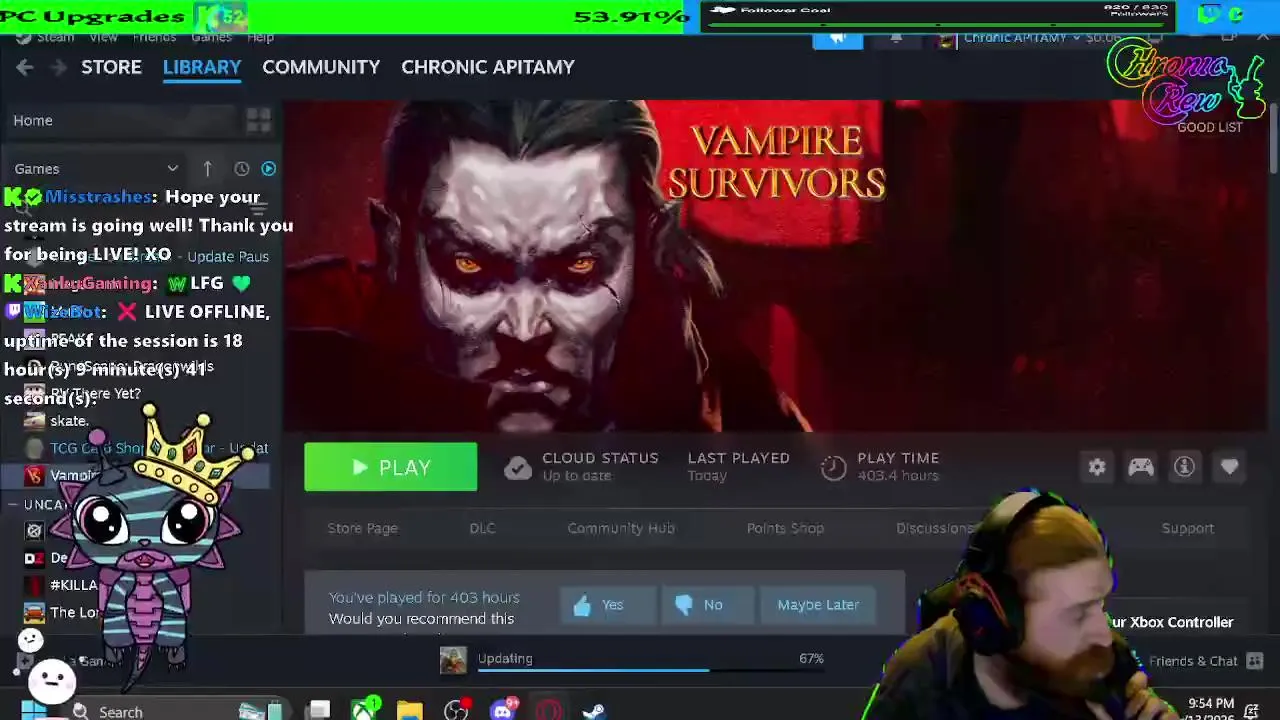The height and width of the screenshot is (720, 1280).
Task: Open Vampire Survivors settings gear
Action: pos(1097,467)
